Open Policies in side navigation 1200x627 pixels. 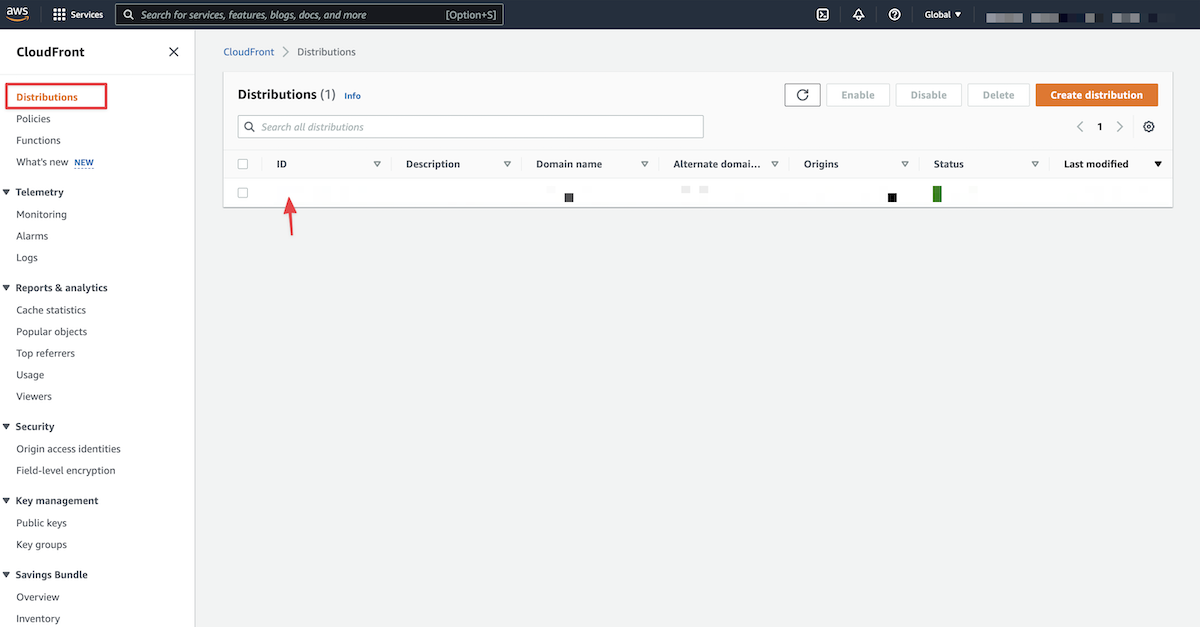(x=33, y=119)
